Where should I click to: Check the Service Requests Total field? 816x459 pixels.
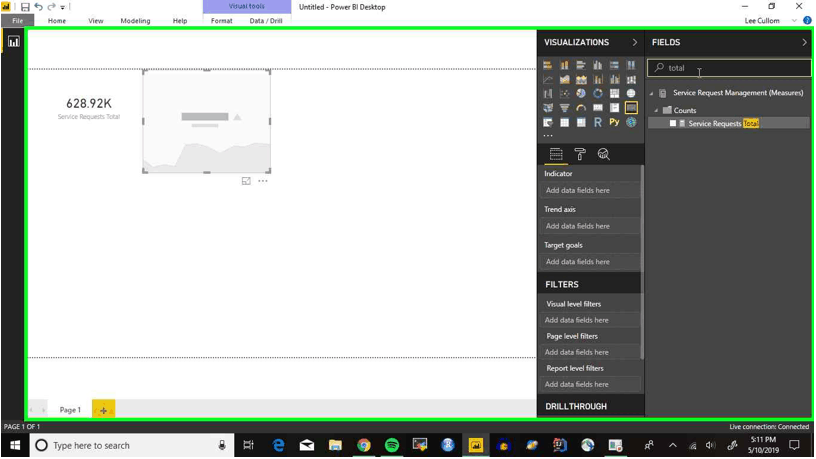[672, 123]
